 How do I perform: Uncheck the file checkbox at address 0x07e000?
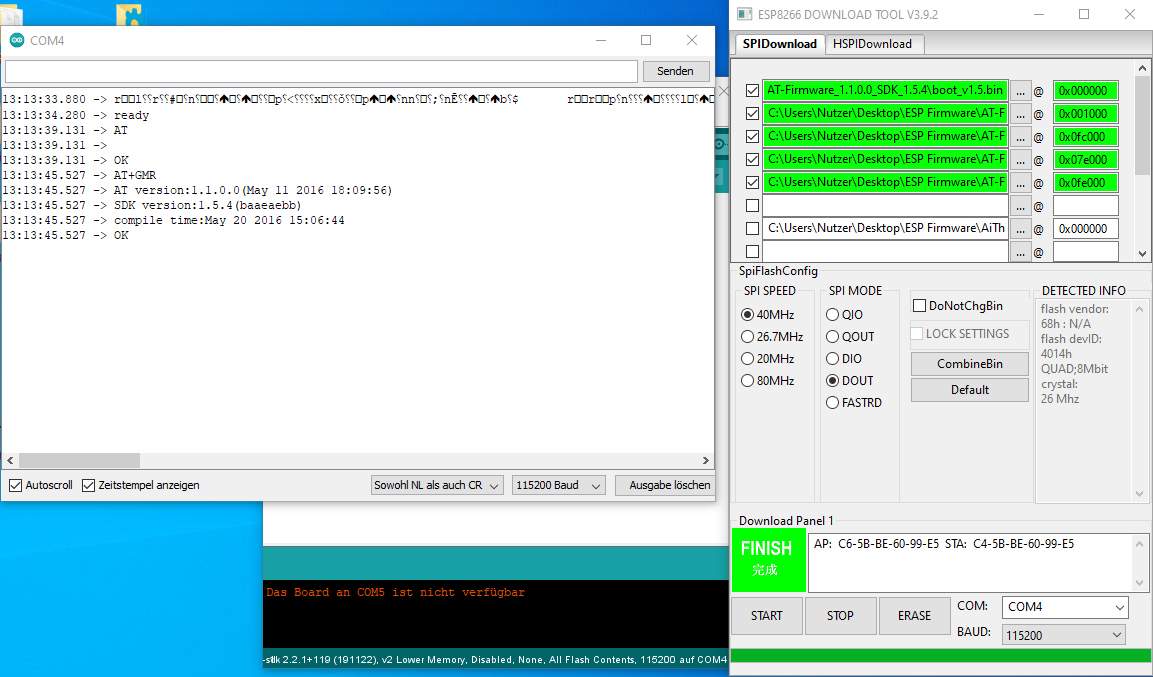point(752,159)
